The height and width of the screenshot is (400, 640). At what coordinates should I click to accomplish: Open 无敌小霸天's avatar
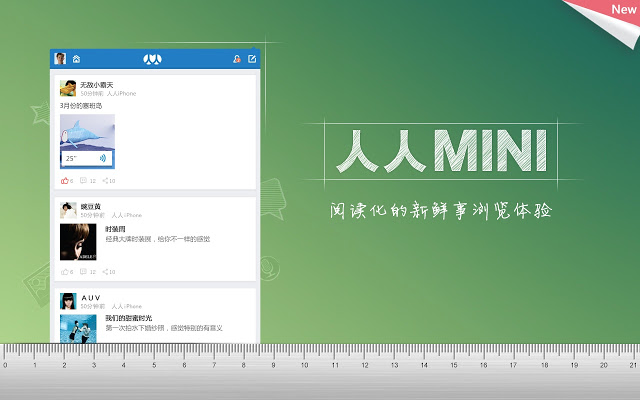(x=68, y=88)
